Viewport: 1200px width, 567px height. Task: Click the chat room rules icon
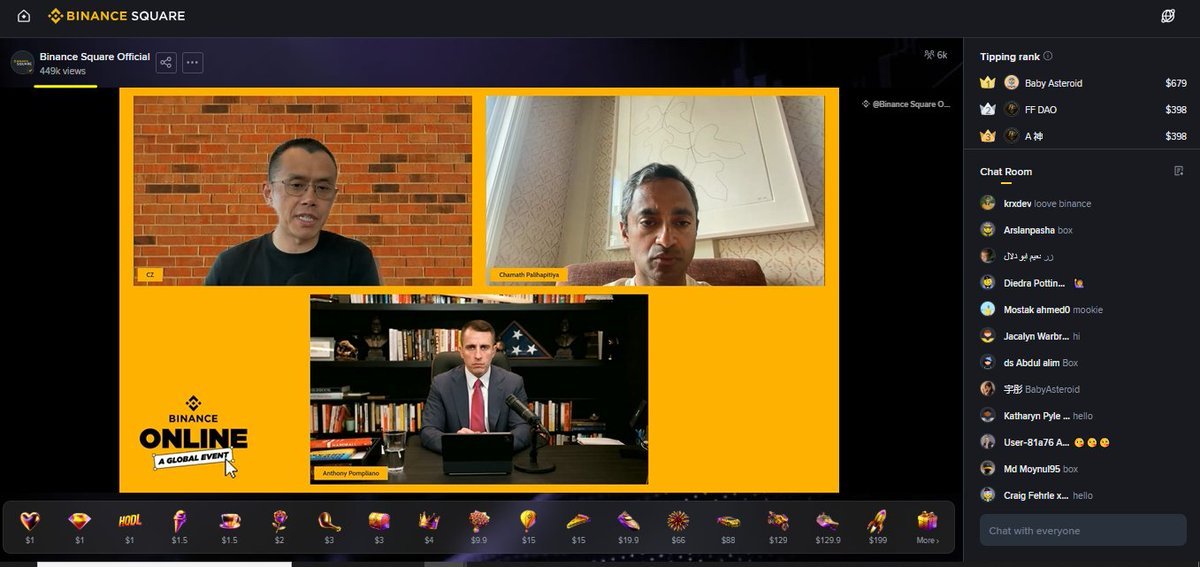coord(1179,171)
